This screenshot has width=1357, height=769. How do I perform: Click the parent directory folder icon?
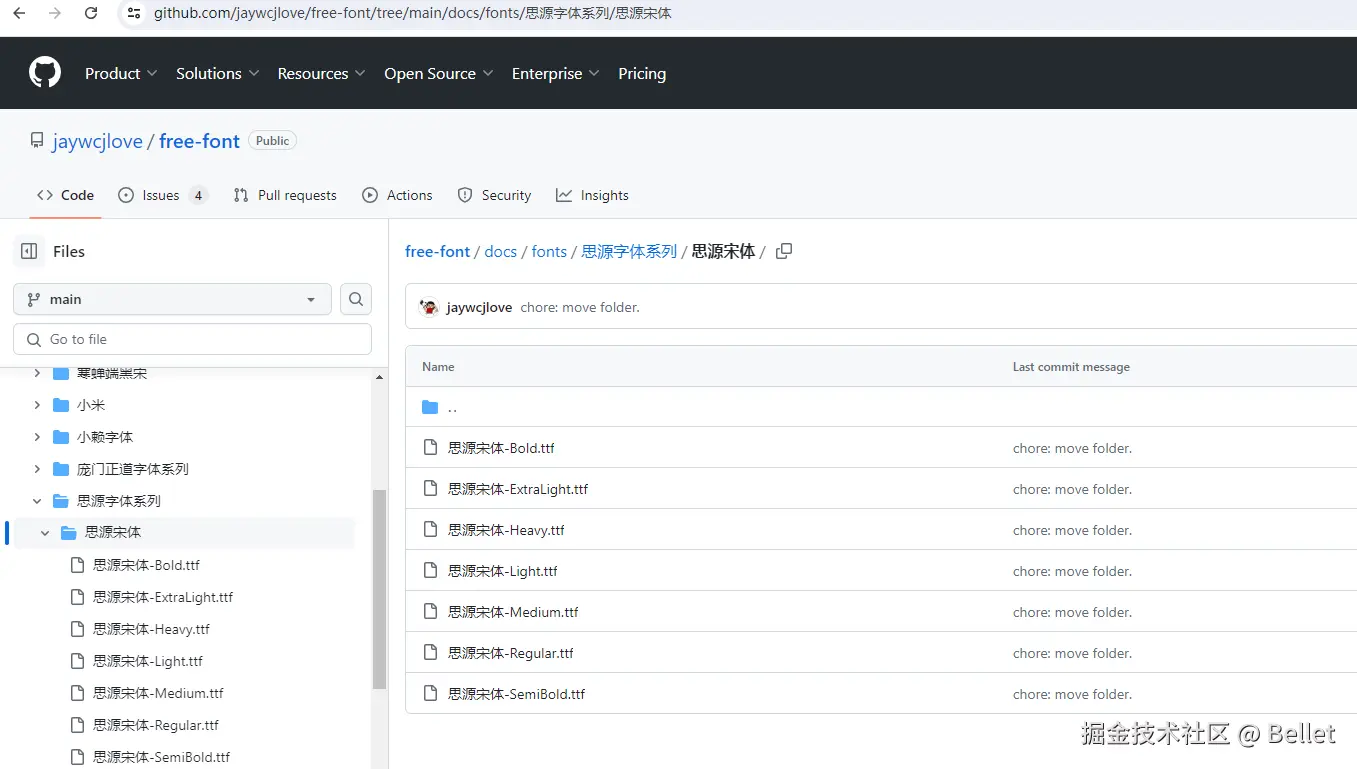click(x=430, y=407)
